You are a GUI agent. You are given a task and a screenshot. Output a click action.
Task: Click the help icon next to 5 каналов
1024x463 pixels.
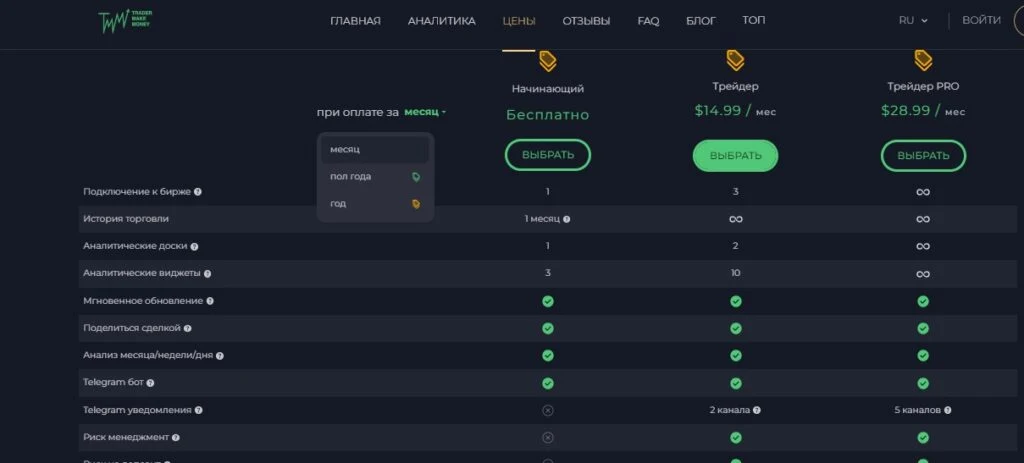coord(947,411)
